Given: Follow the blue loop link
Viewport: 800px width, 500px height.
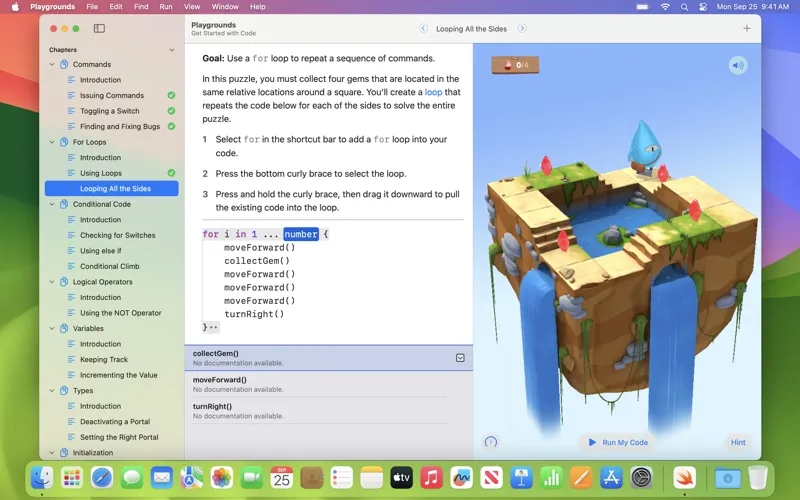Looking at the screenshot, I should click(433, 92).
